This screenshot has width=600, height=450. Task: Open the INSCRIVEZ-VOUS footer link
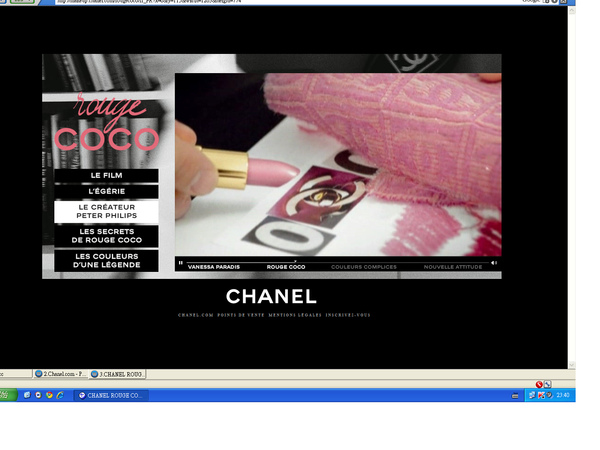tap(348, 315)
